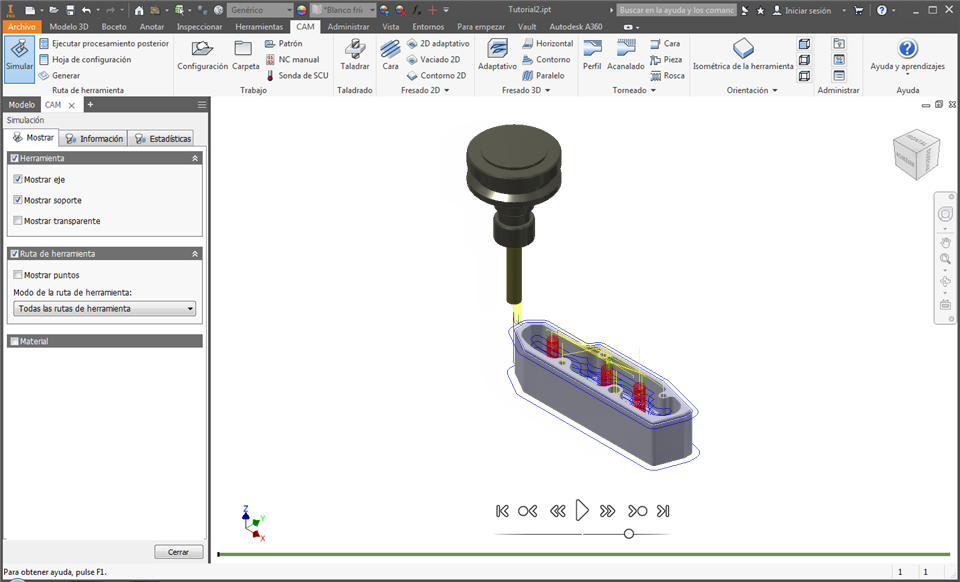Open Configuración job setup

(202, 55)
